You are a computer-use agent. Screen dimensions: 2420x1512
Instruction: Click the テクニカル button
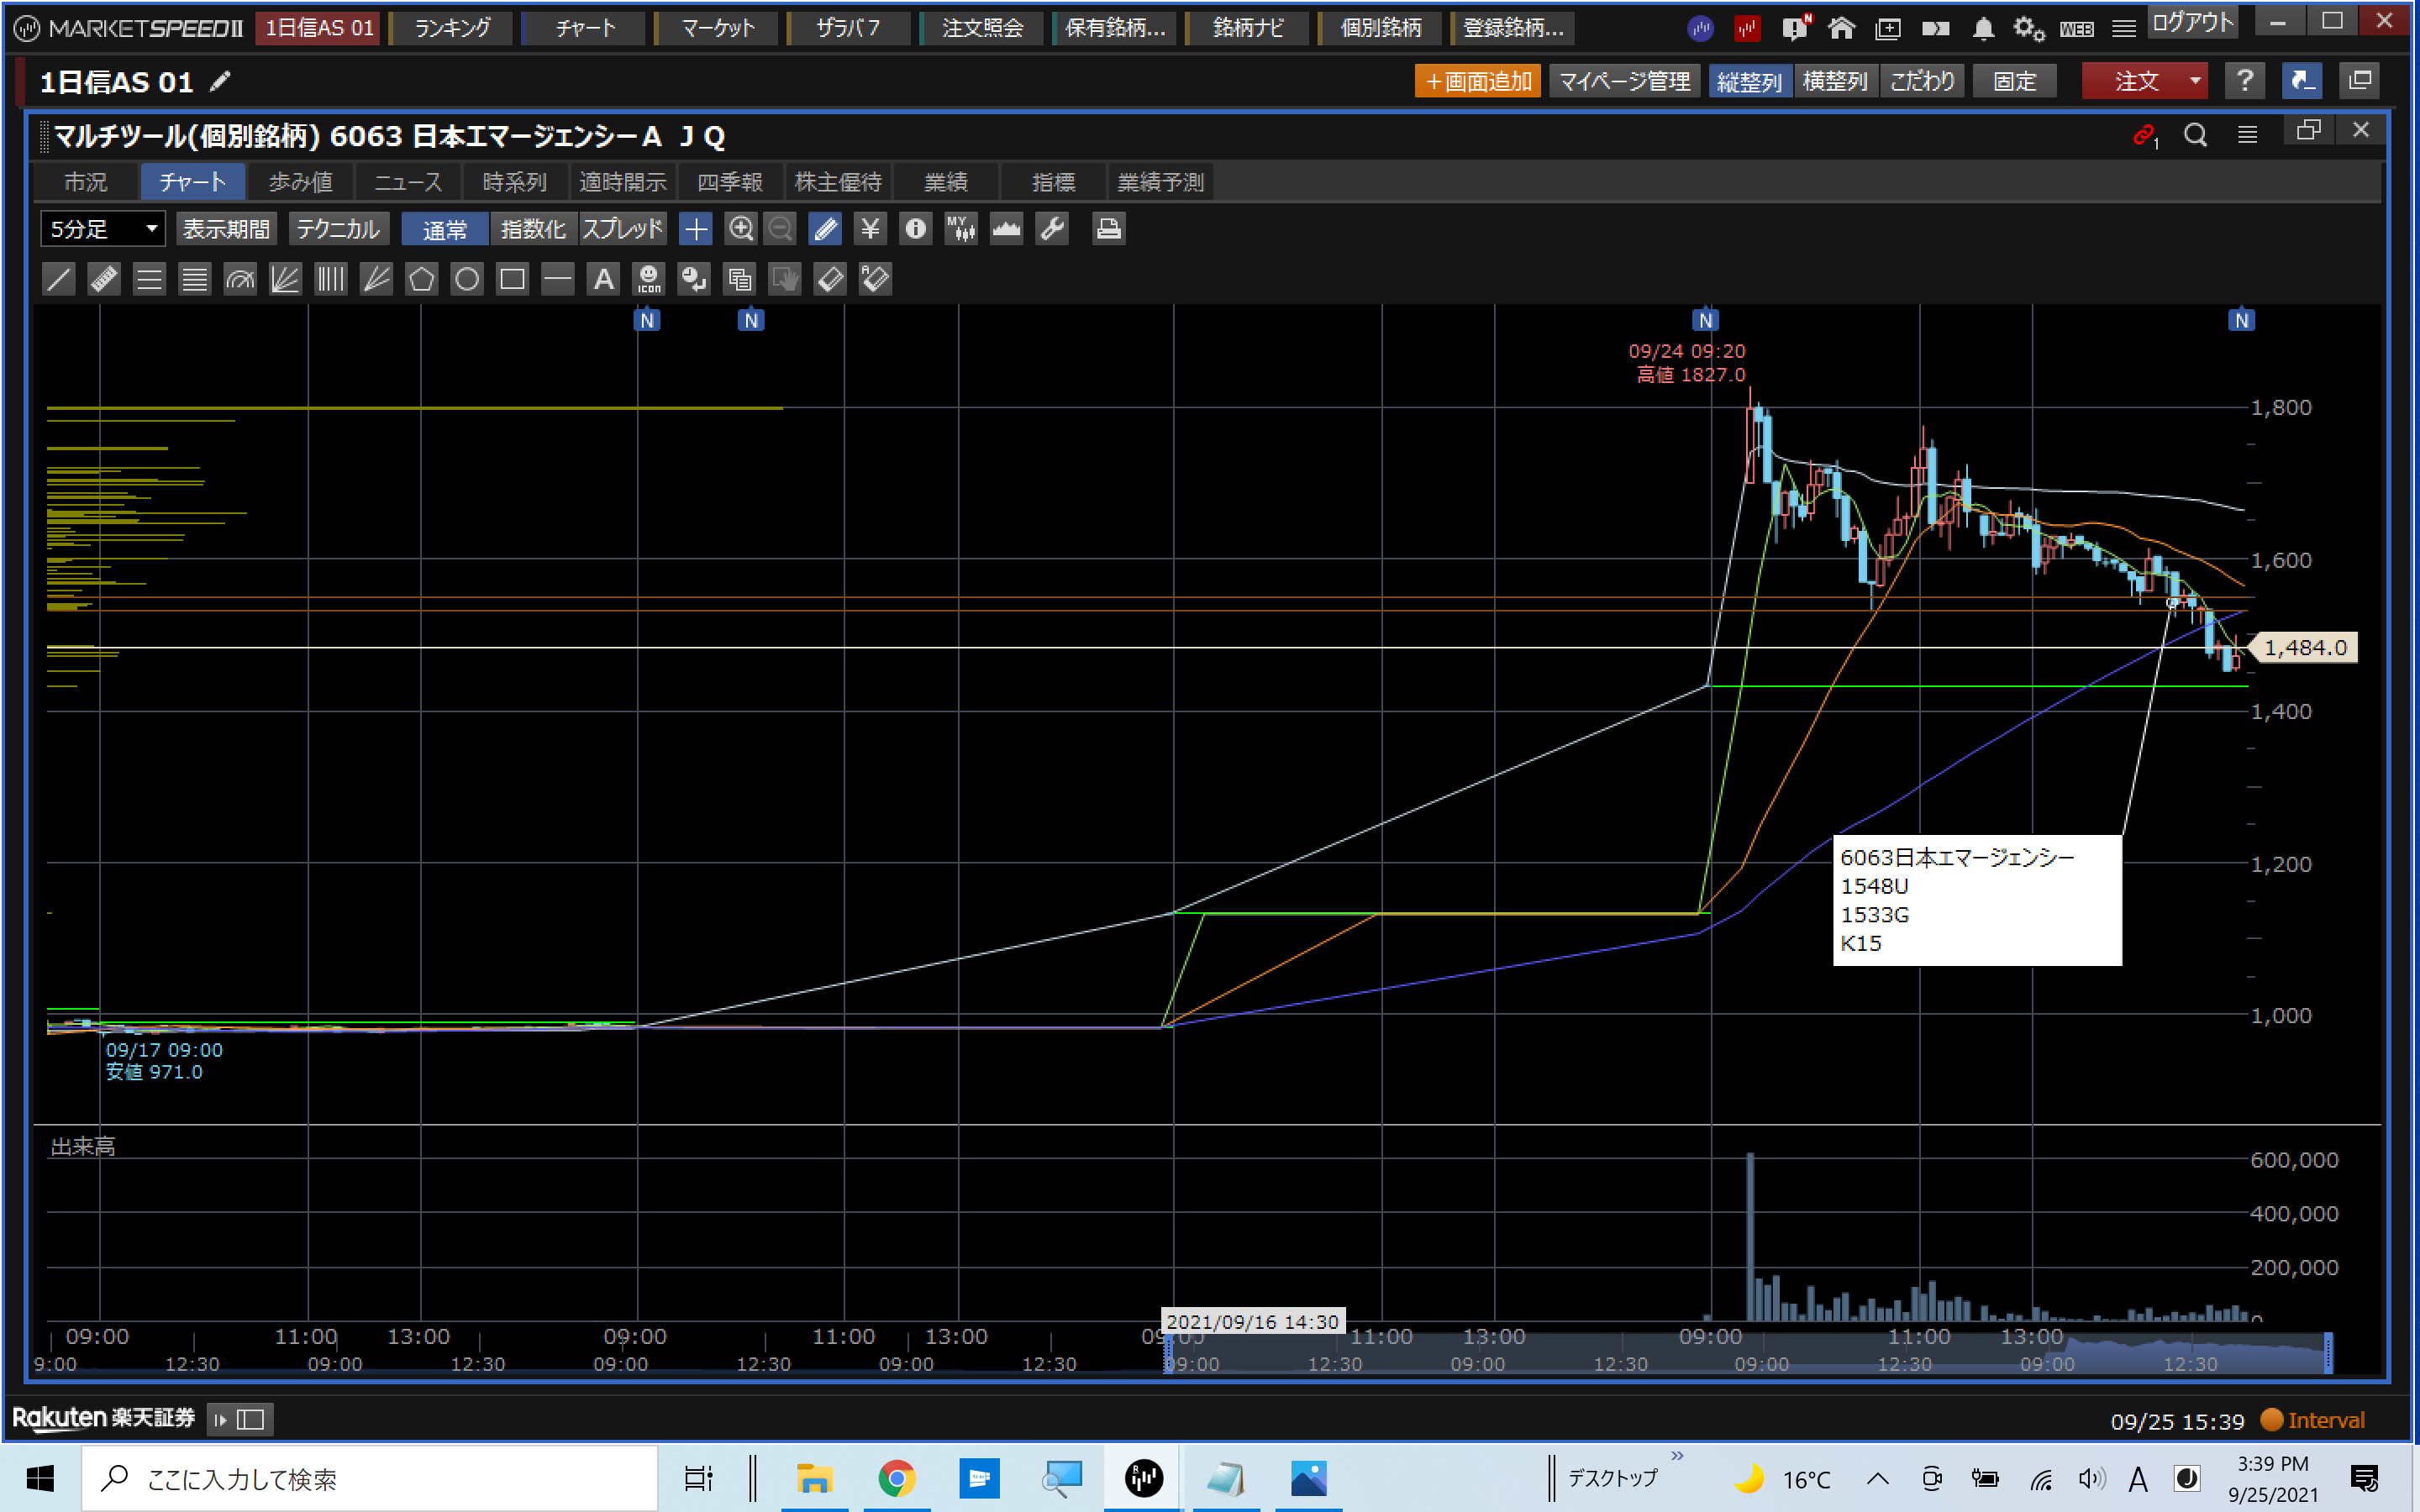pyautogui.click(x=338, y=229)
